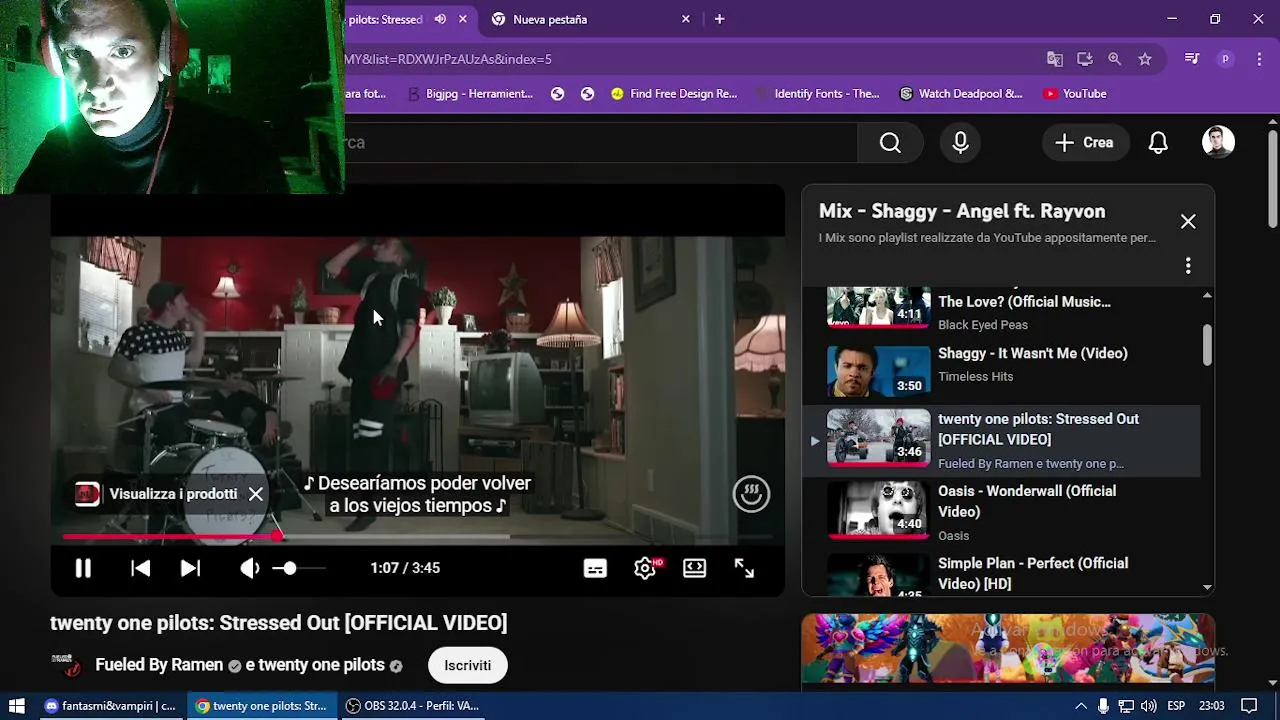Open the zoom magnifier in address bar

[1115, 59]
